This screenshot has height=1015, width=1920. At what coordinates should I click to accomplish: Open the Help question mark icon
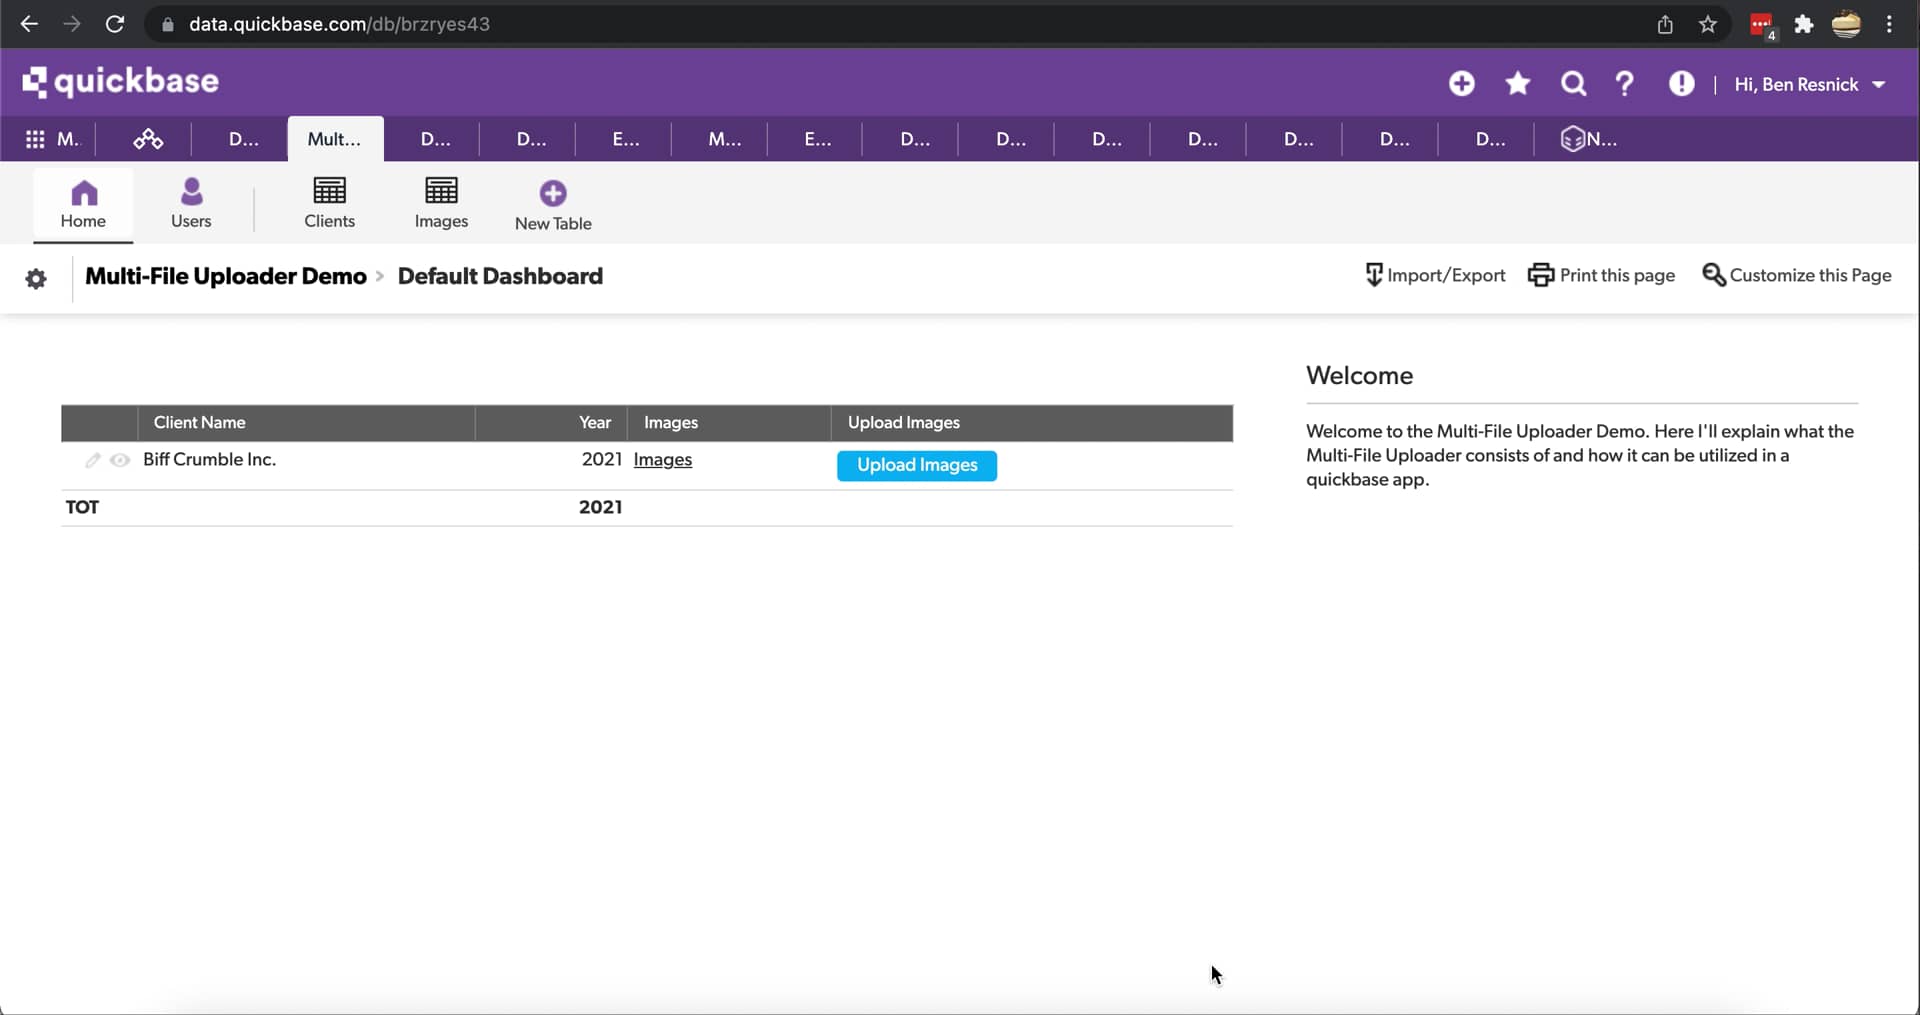tap(1625, 84)
